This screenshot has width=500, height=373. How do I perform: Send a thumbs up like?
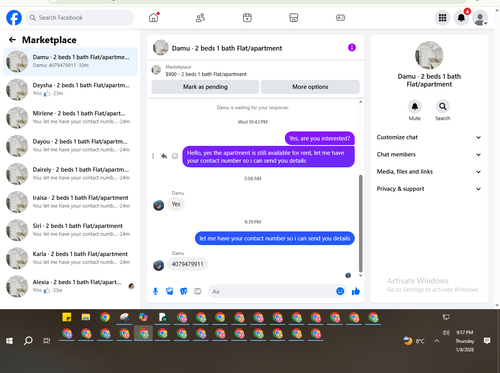tap(356, 291)
